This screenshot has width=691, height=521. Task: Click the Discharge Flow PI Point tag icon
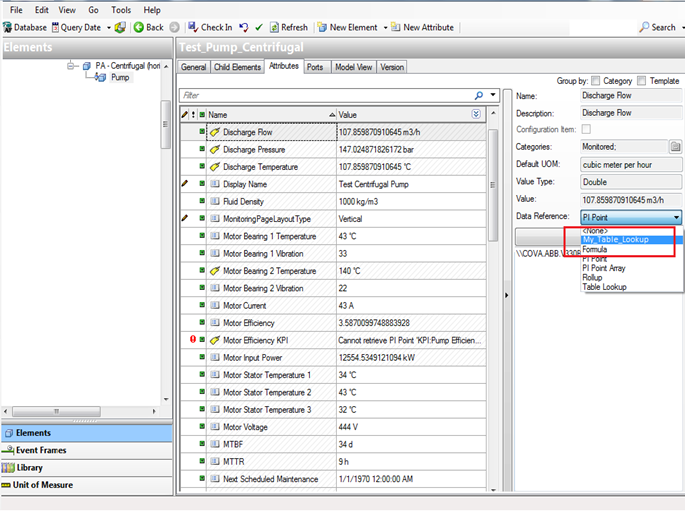point(215,132)
